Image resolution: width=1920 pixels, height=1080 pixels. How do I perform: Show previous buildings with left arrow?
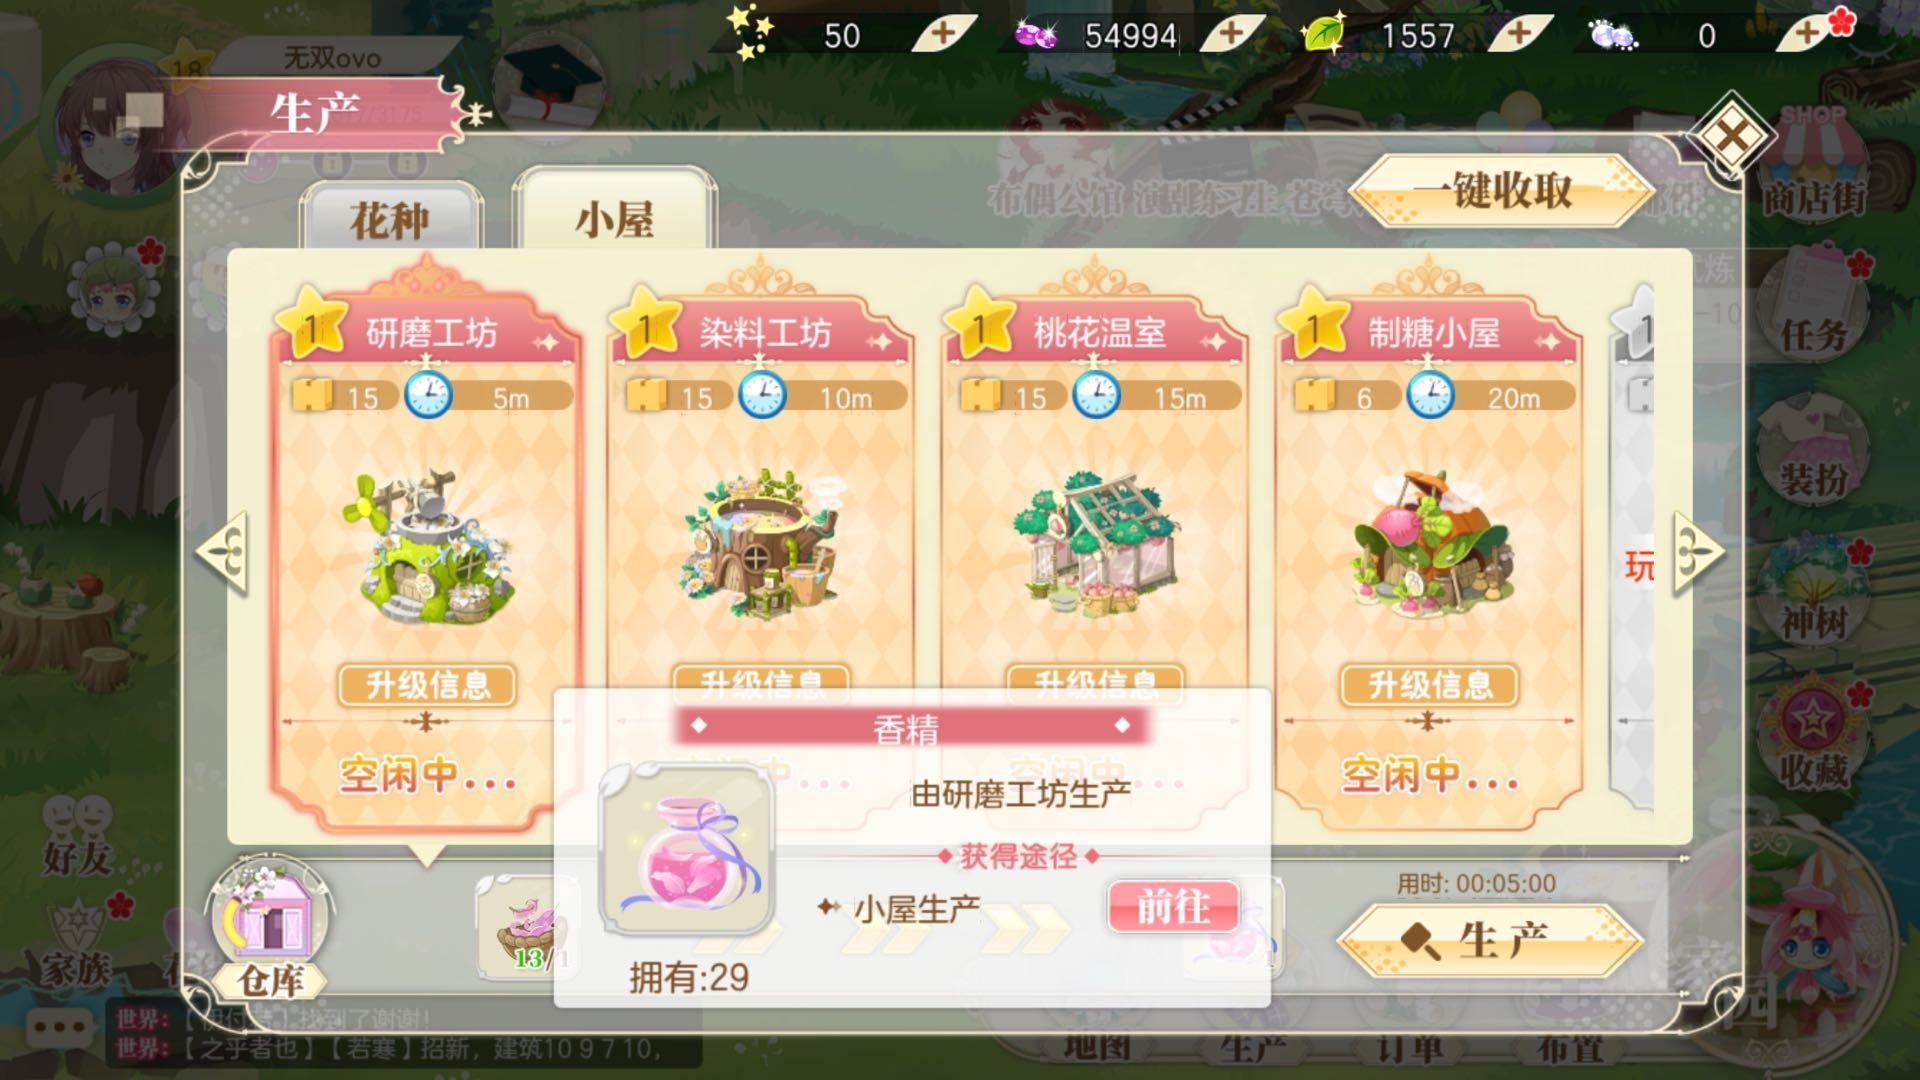coord(222,553)
